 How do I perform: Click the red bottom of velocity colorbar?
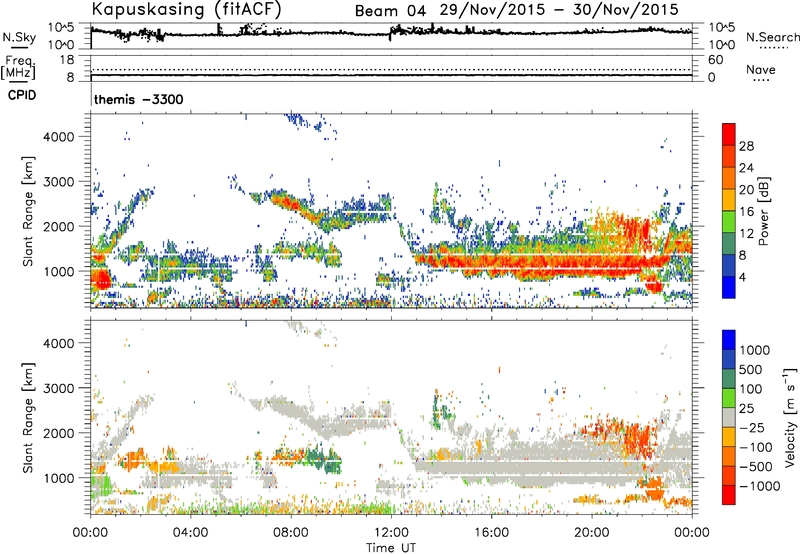(x=729, y=495)
